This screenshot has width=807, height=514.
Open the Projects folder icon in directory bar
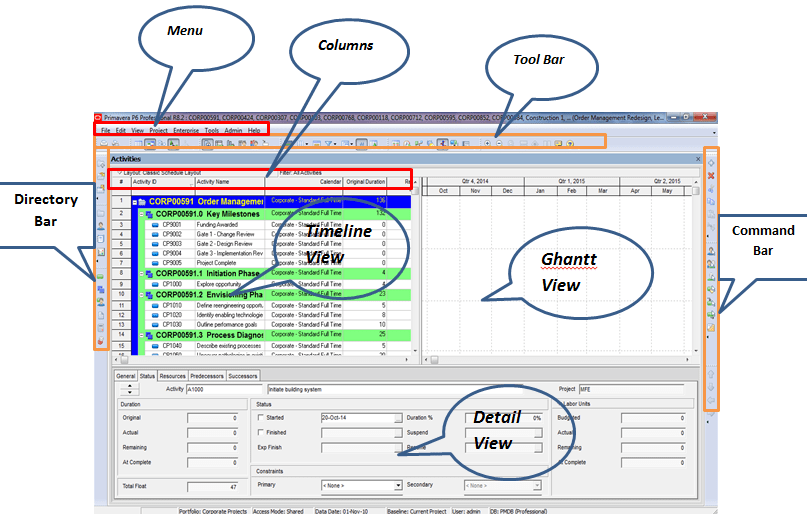101,213
